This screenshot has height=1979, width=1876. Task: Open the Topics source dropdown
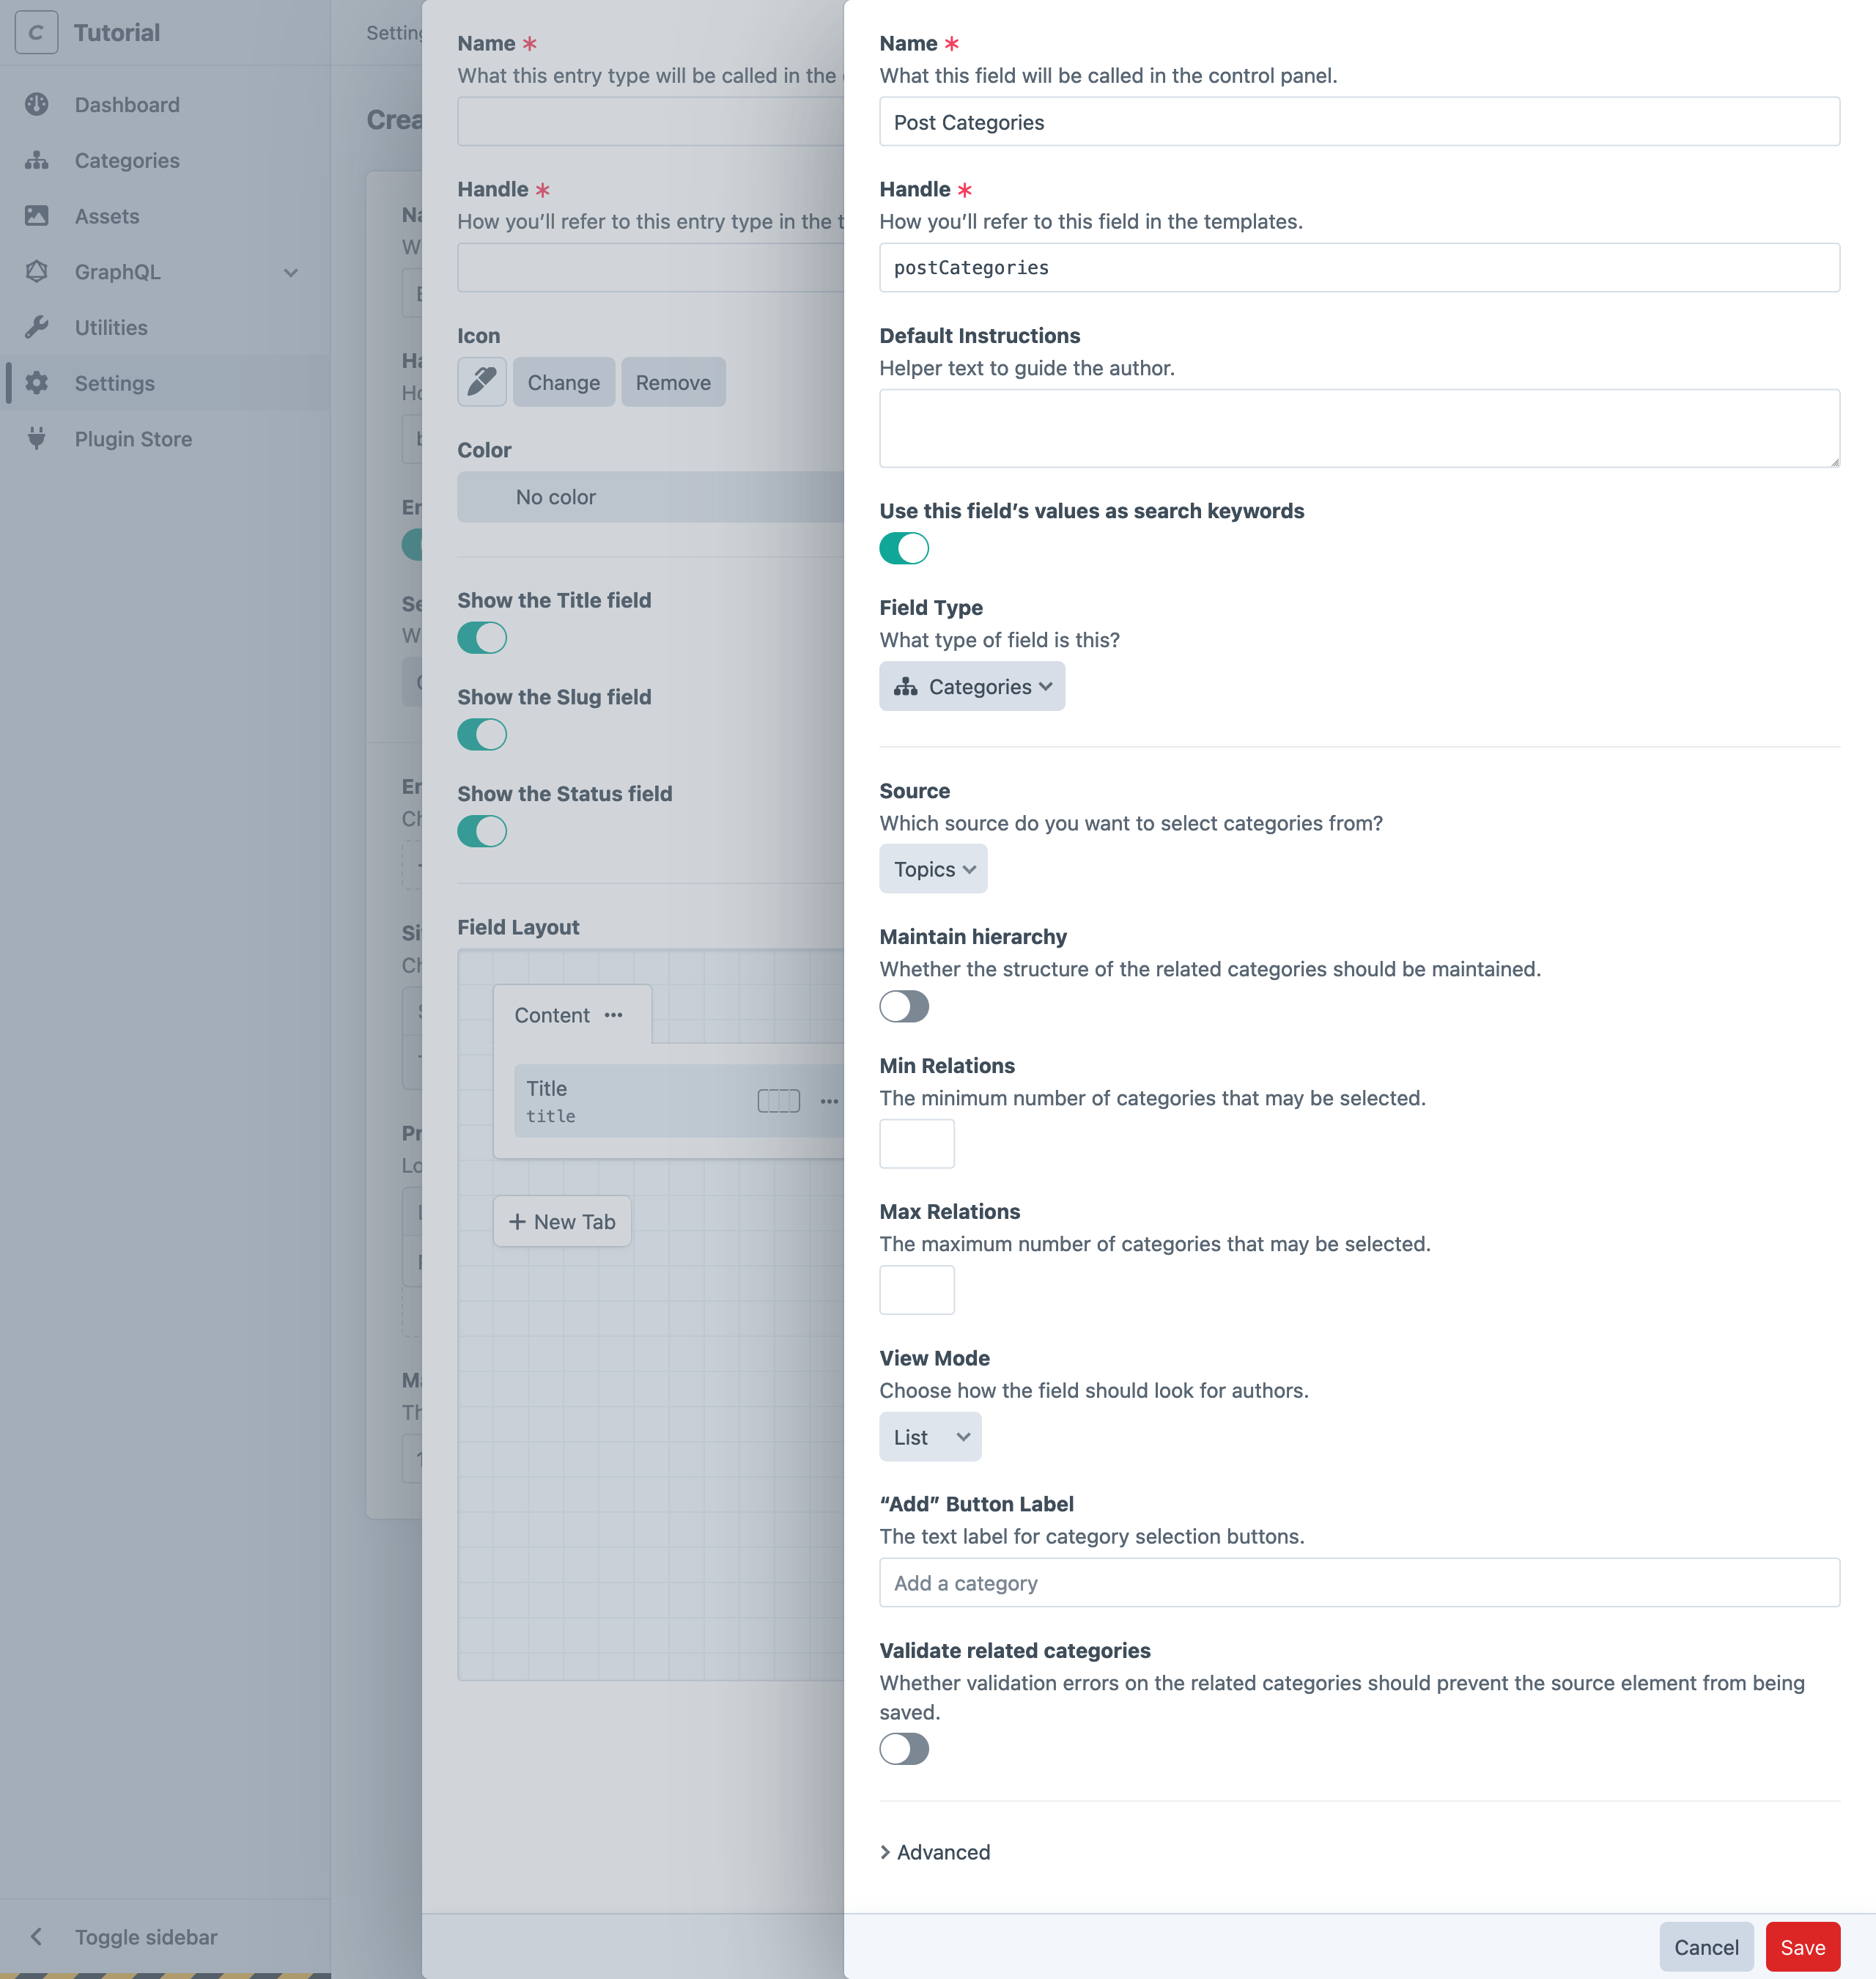point(933,868)
